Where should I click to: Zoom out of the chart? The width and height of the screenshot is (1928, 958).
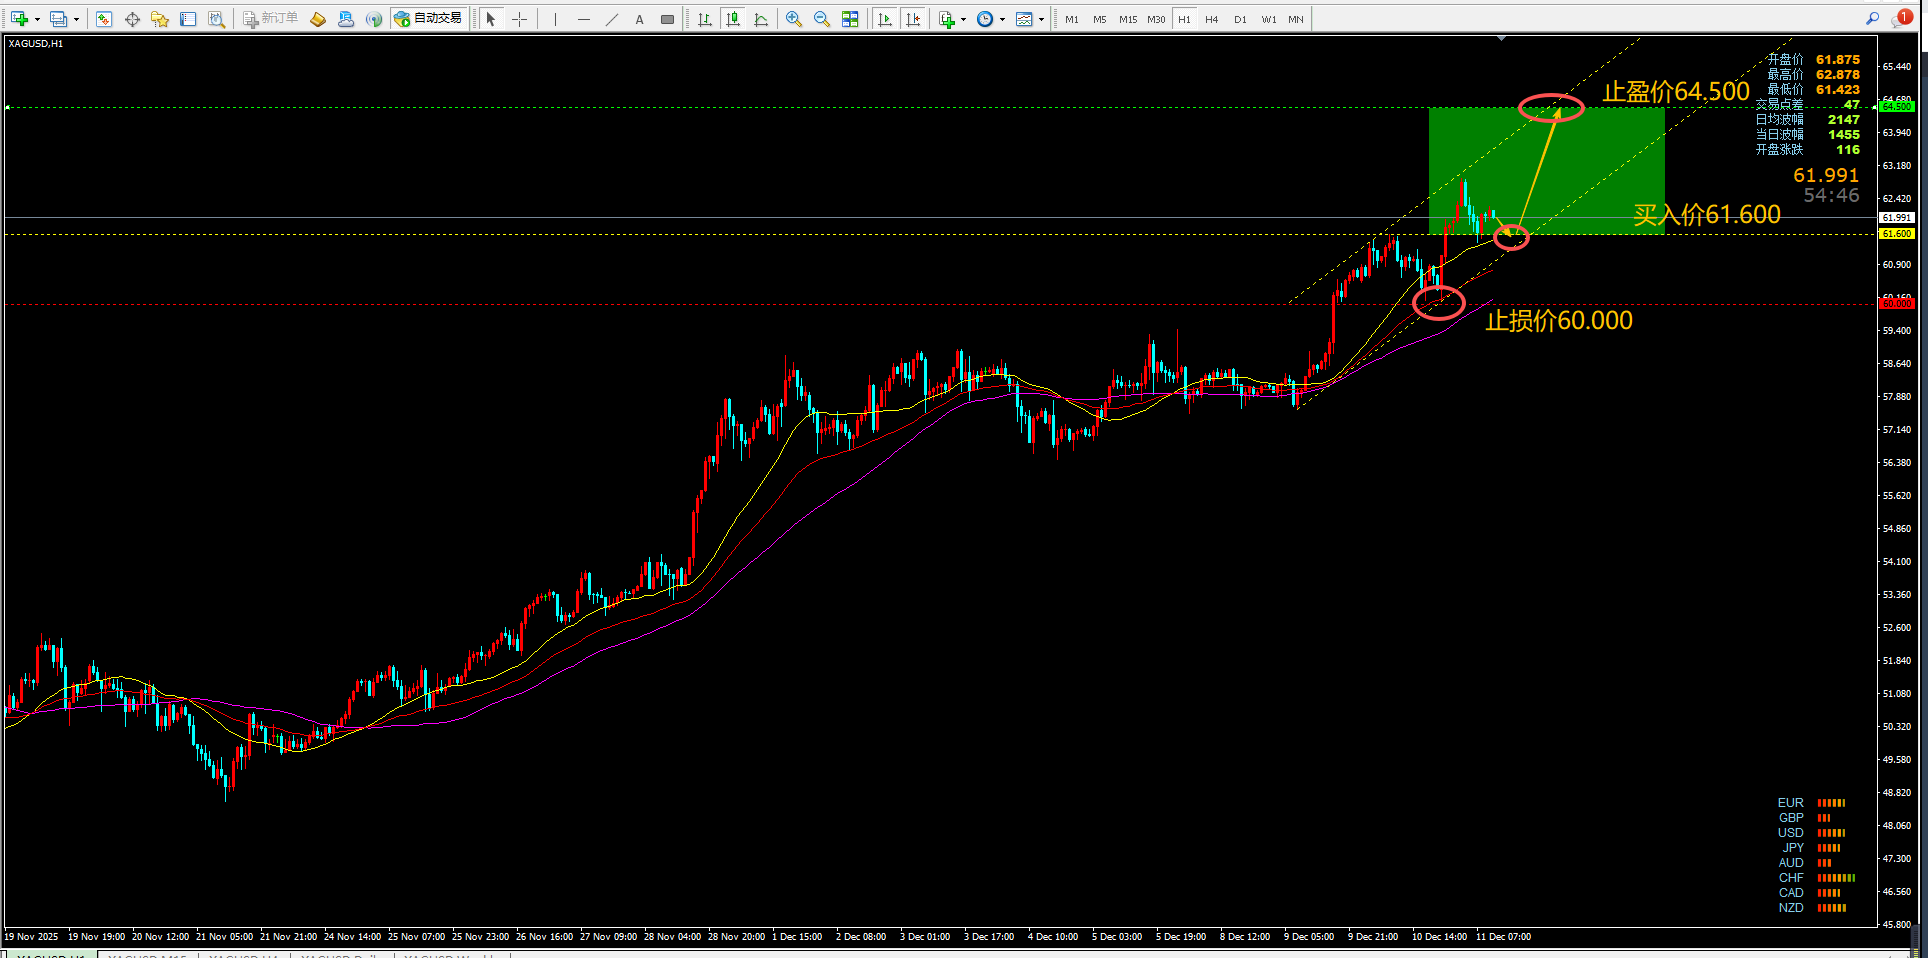[x=822, y=19]
